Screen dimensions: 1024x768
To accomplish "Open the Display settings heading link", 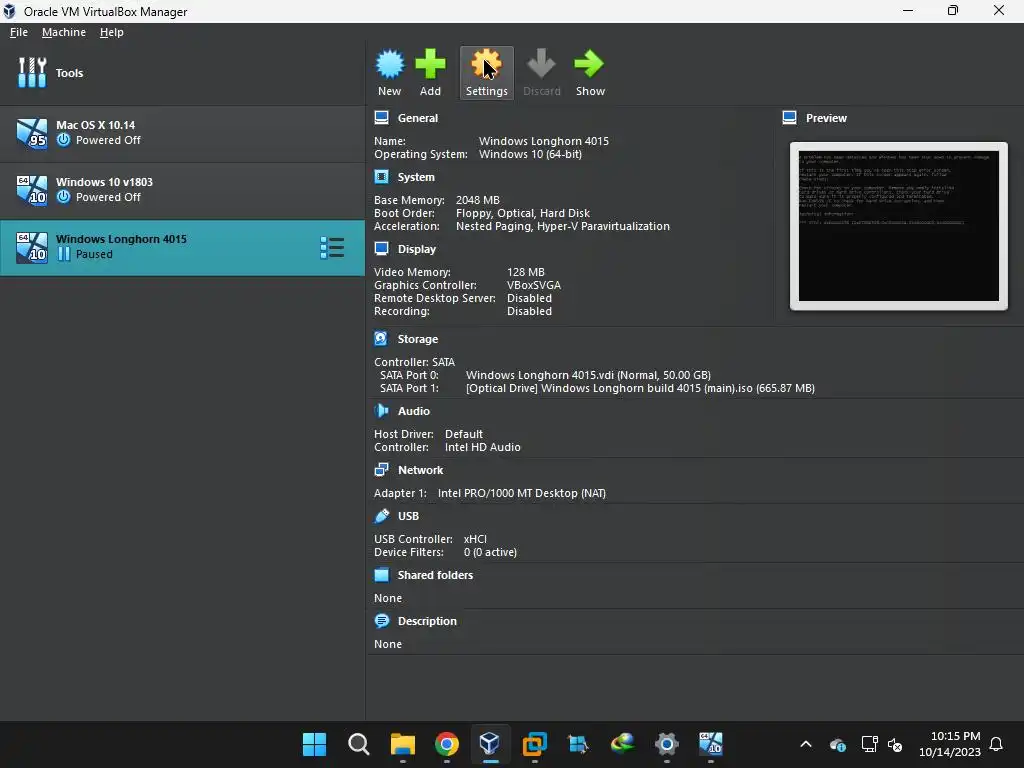I will tap(417, 249).
